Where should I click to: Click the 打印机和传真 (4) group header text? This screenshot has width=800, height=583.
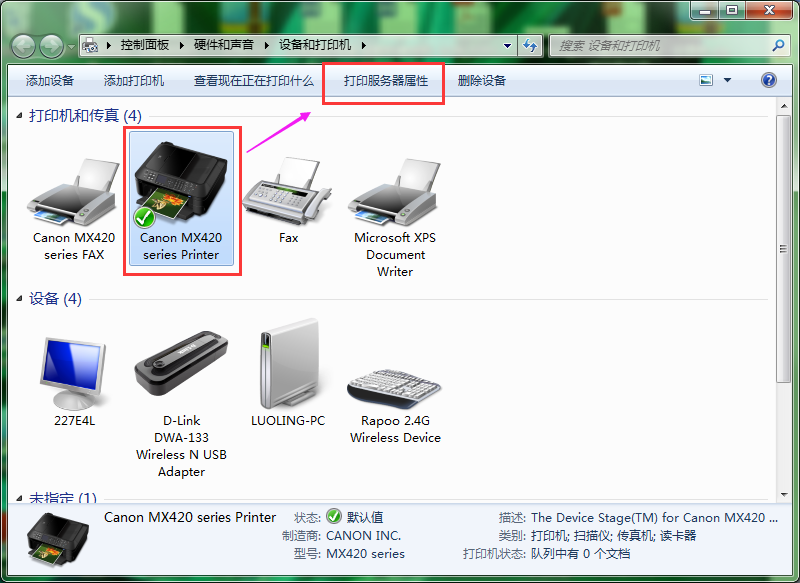coord(85,116)
